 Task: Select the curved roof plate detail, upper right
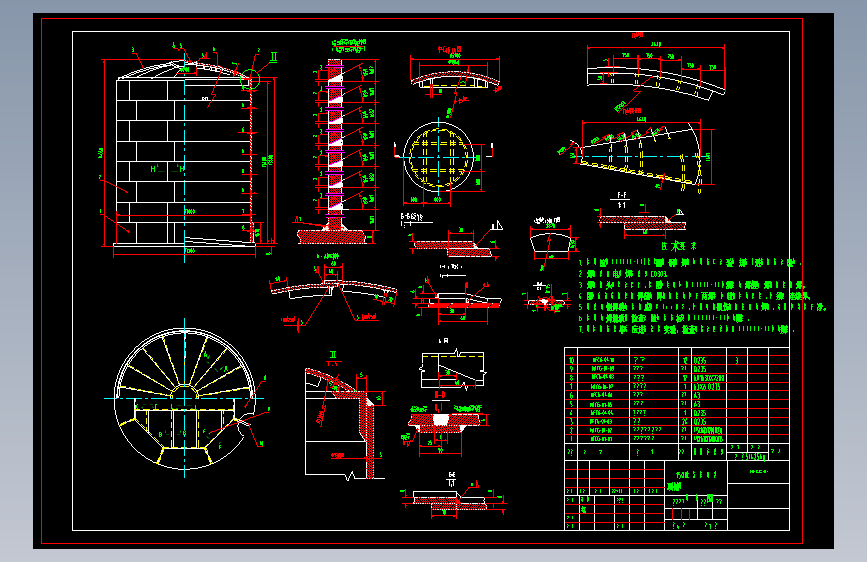coord(656,77)
